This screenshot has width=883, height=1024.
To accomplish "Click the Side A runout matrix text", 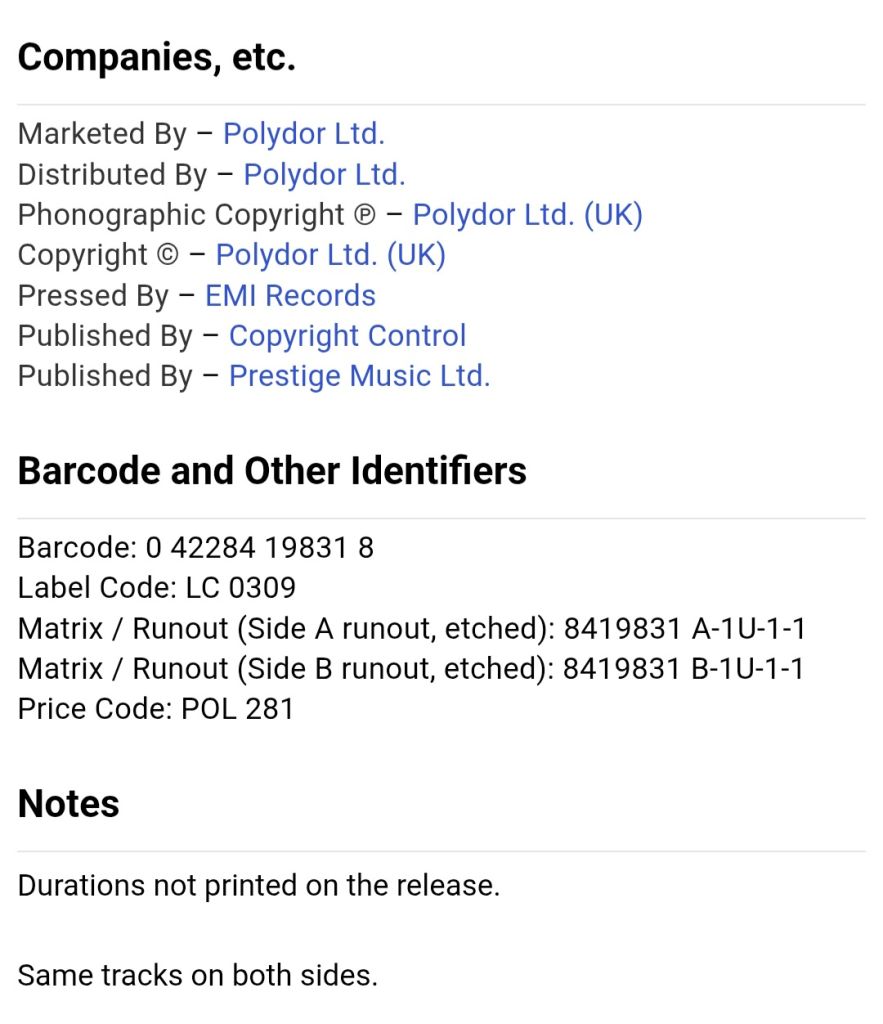I will point(411,628).
